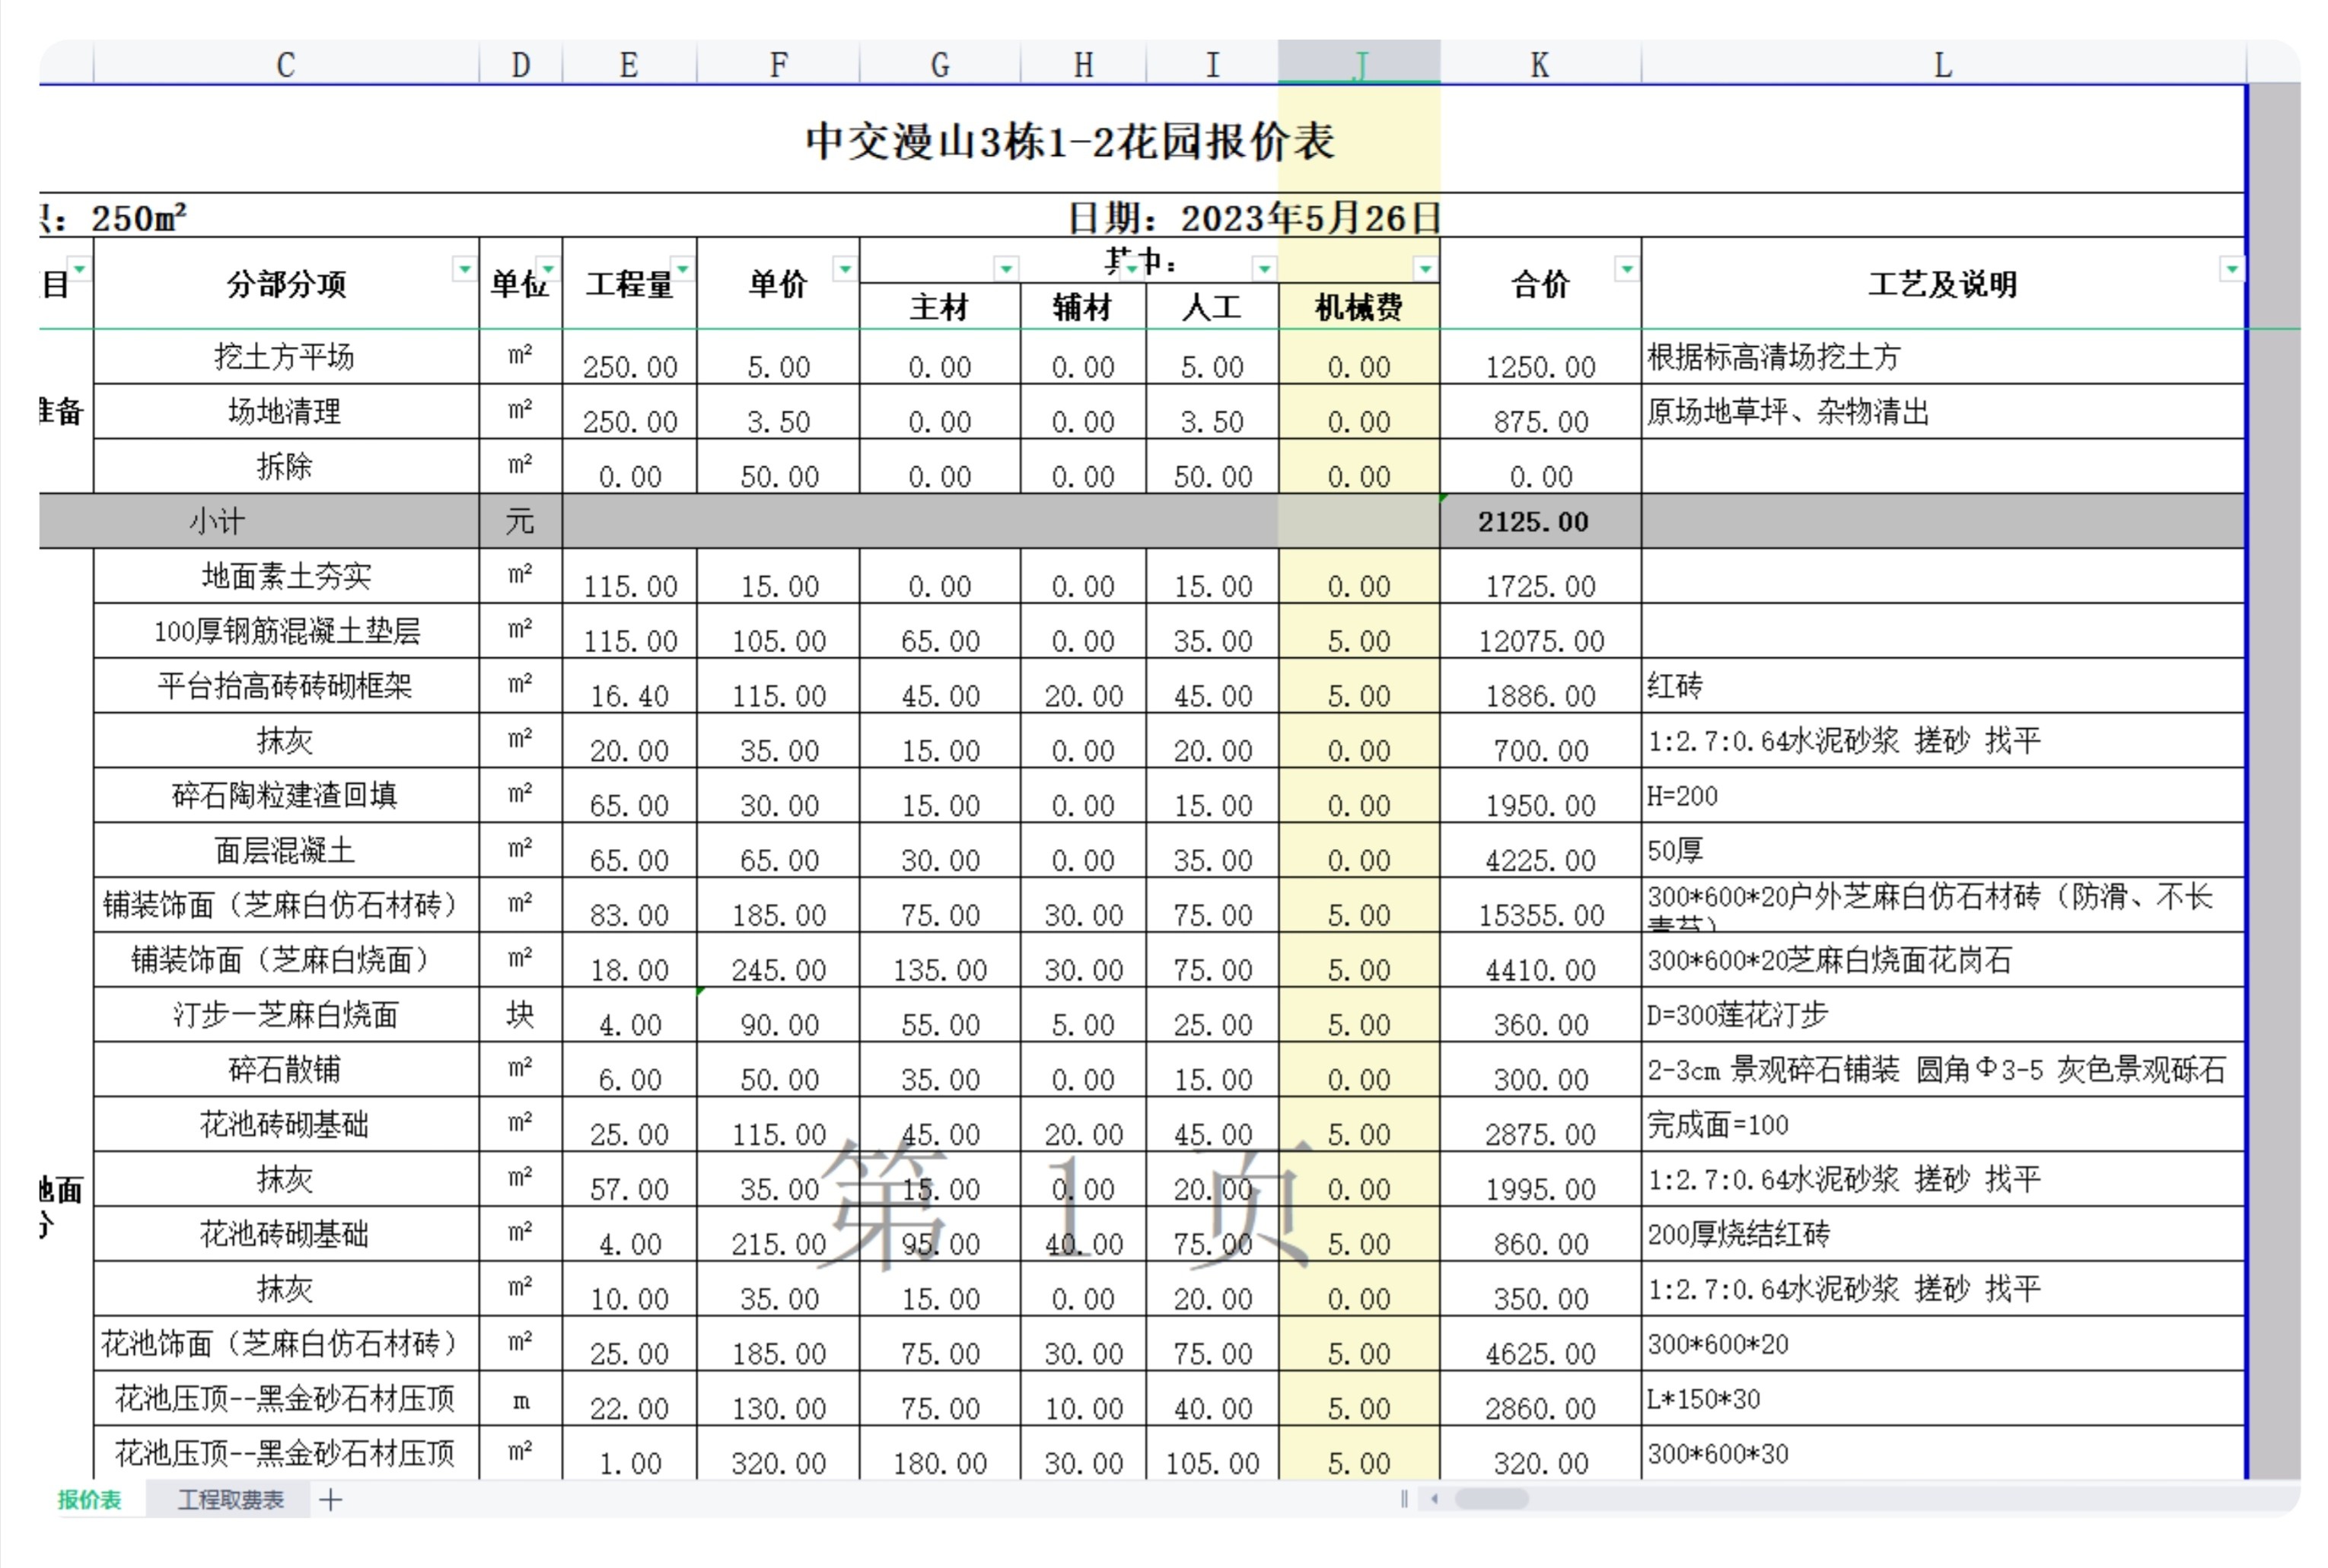Select the total price 15355.00 cell
Viewport: 2328px width, 1568px height.
pos(1540,905)
